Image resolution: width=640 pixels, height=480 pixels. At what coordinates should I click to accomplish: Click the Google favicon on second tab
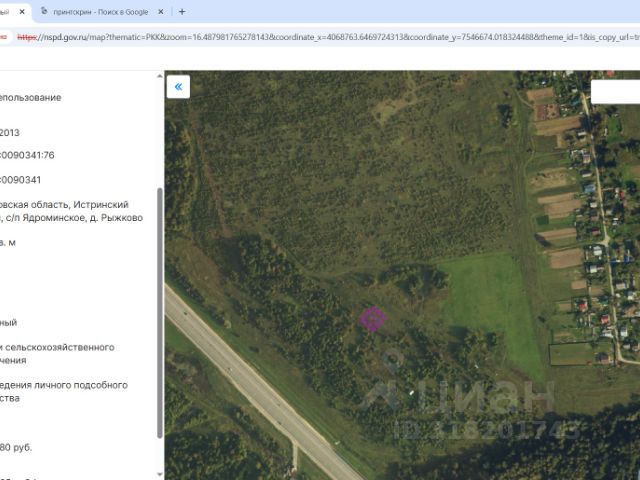(x=44, y=11)
